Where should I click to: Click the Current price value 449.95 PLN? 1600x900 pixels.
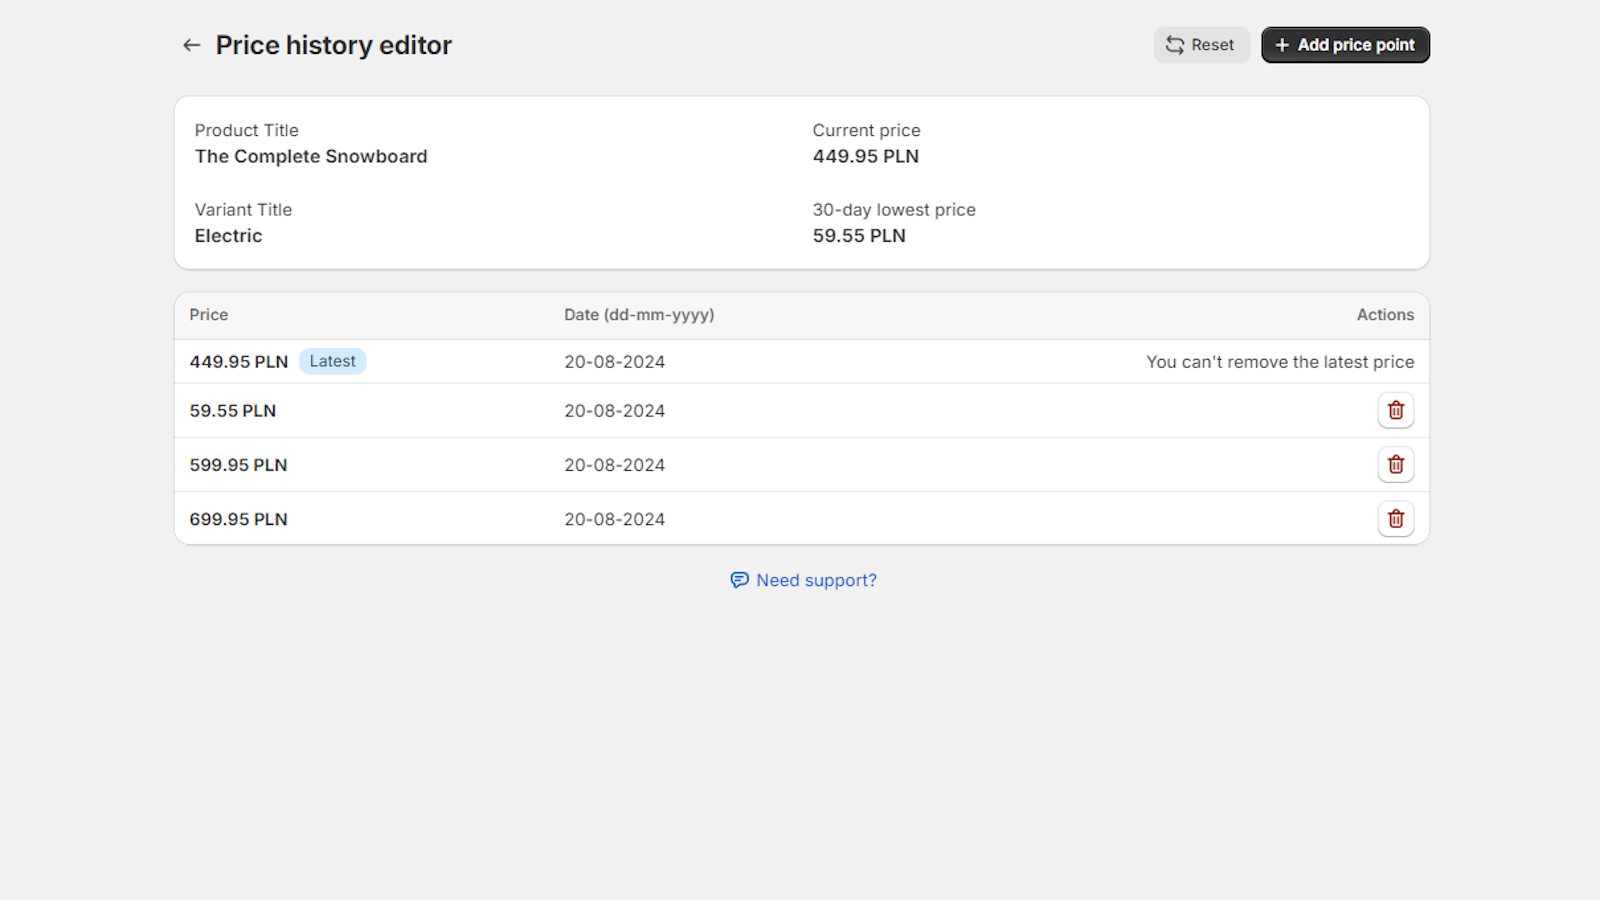866,156
